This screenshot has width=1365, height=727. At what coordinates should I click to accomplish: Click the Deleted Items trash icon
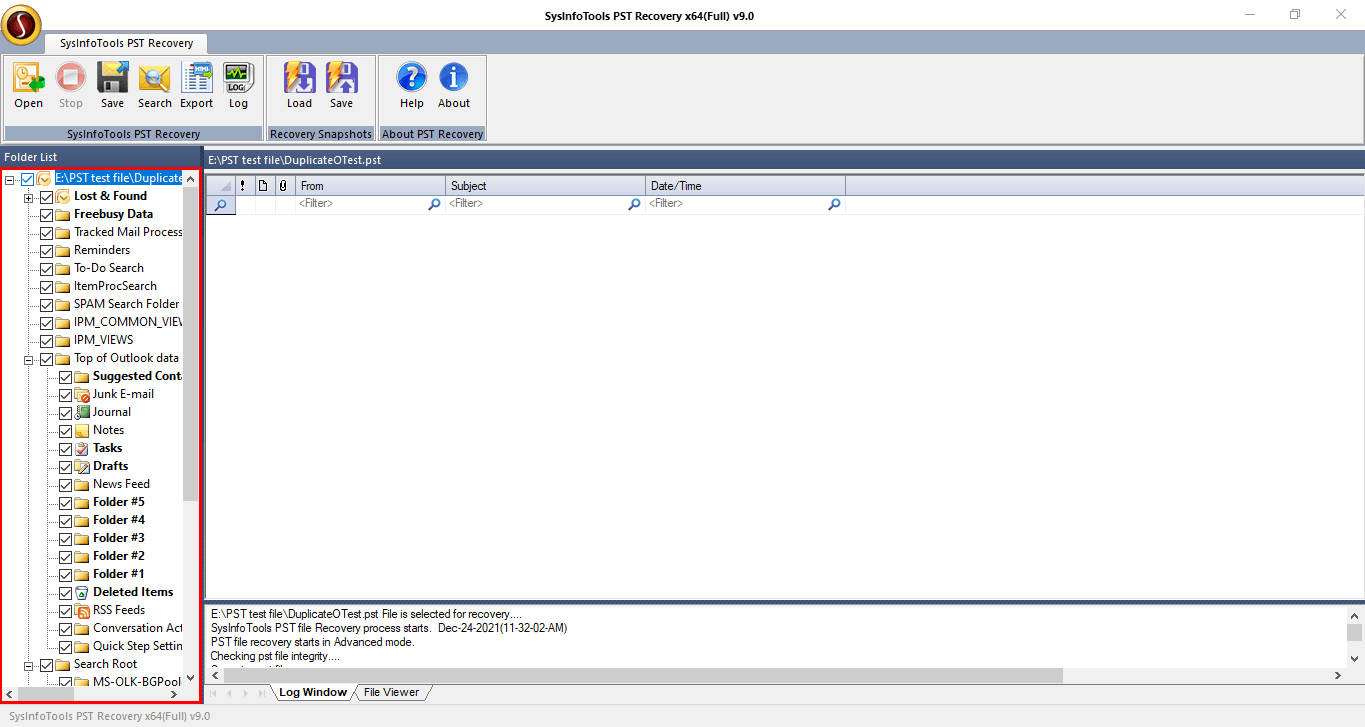[83, 592]
